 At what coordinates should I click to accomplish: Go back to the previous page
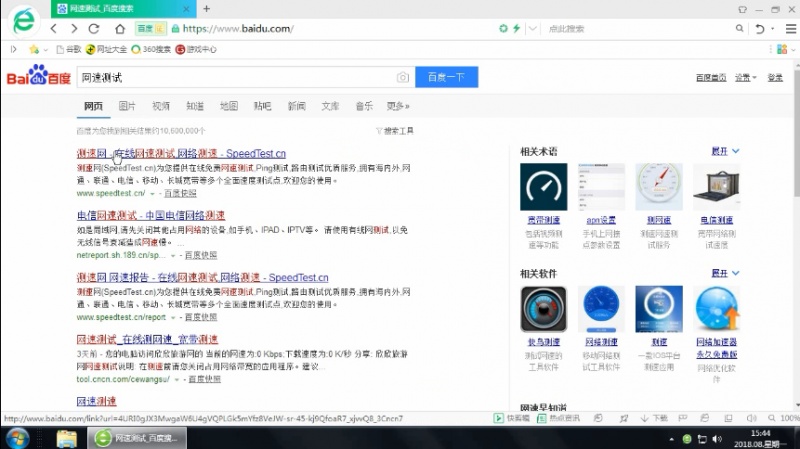(54, 29)
